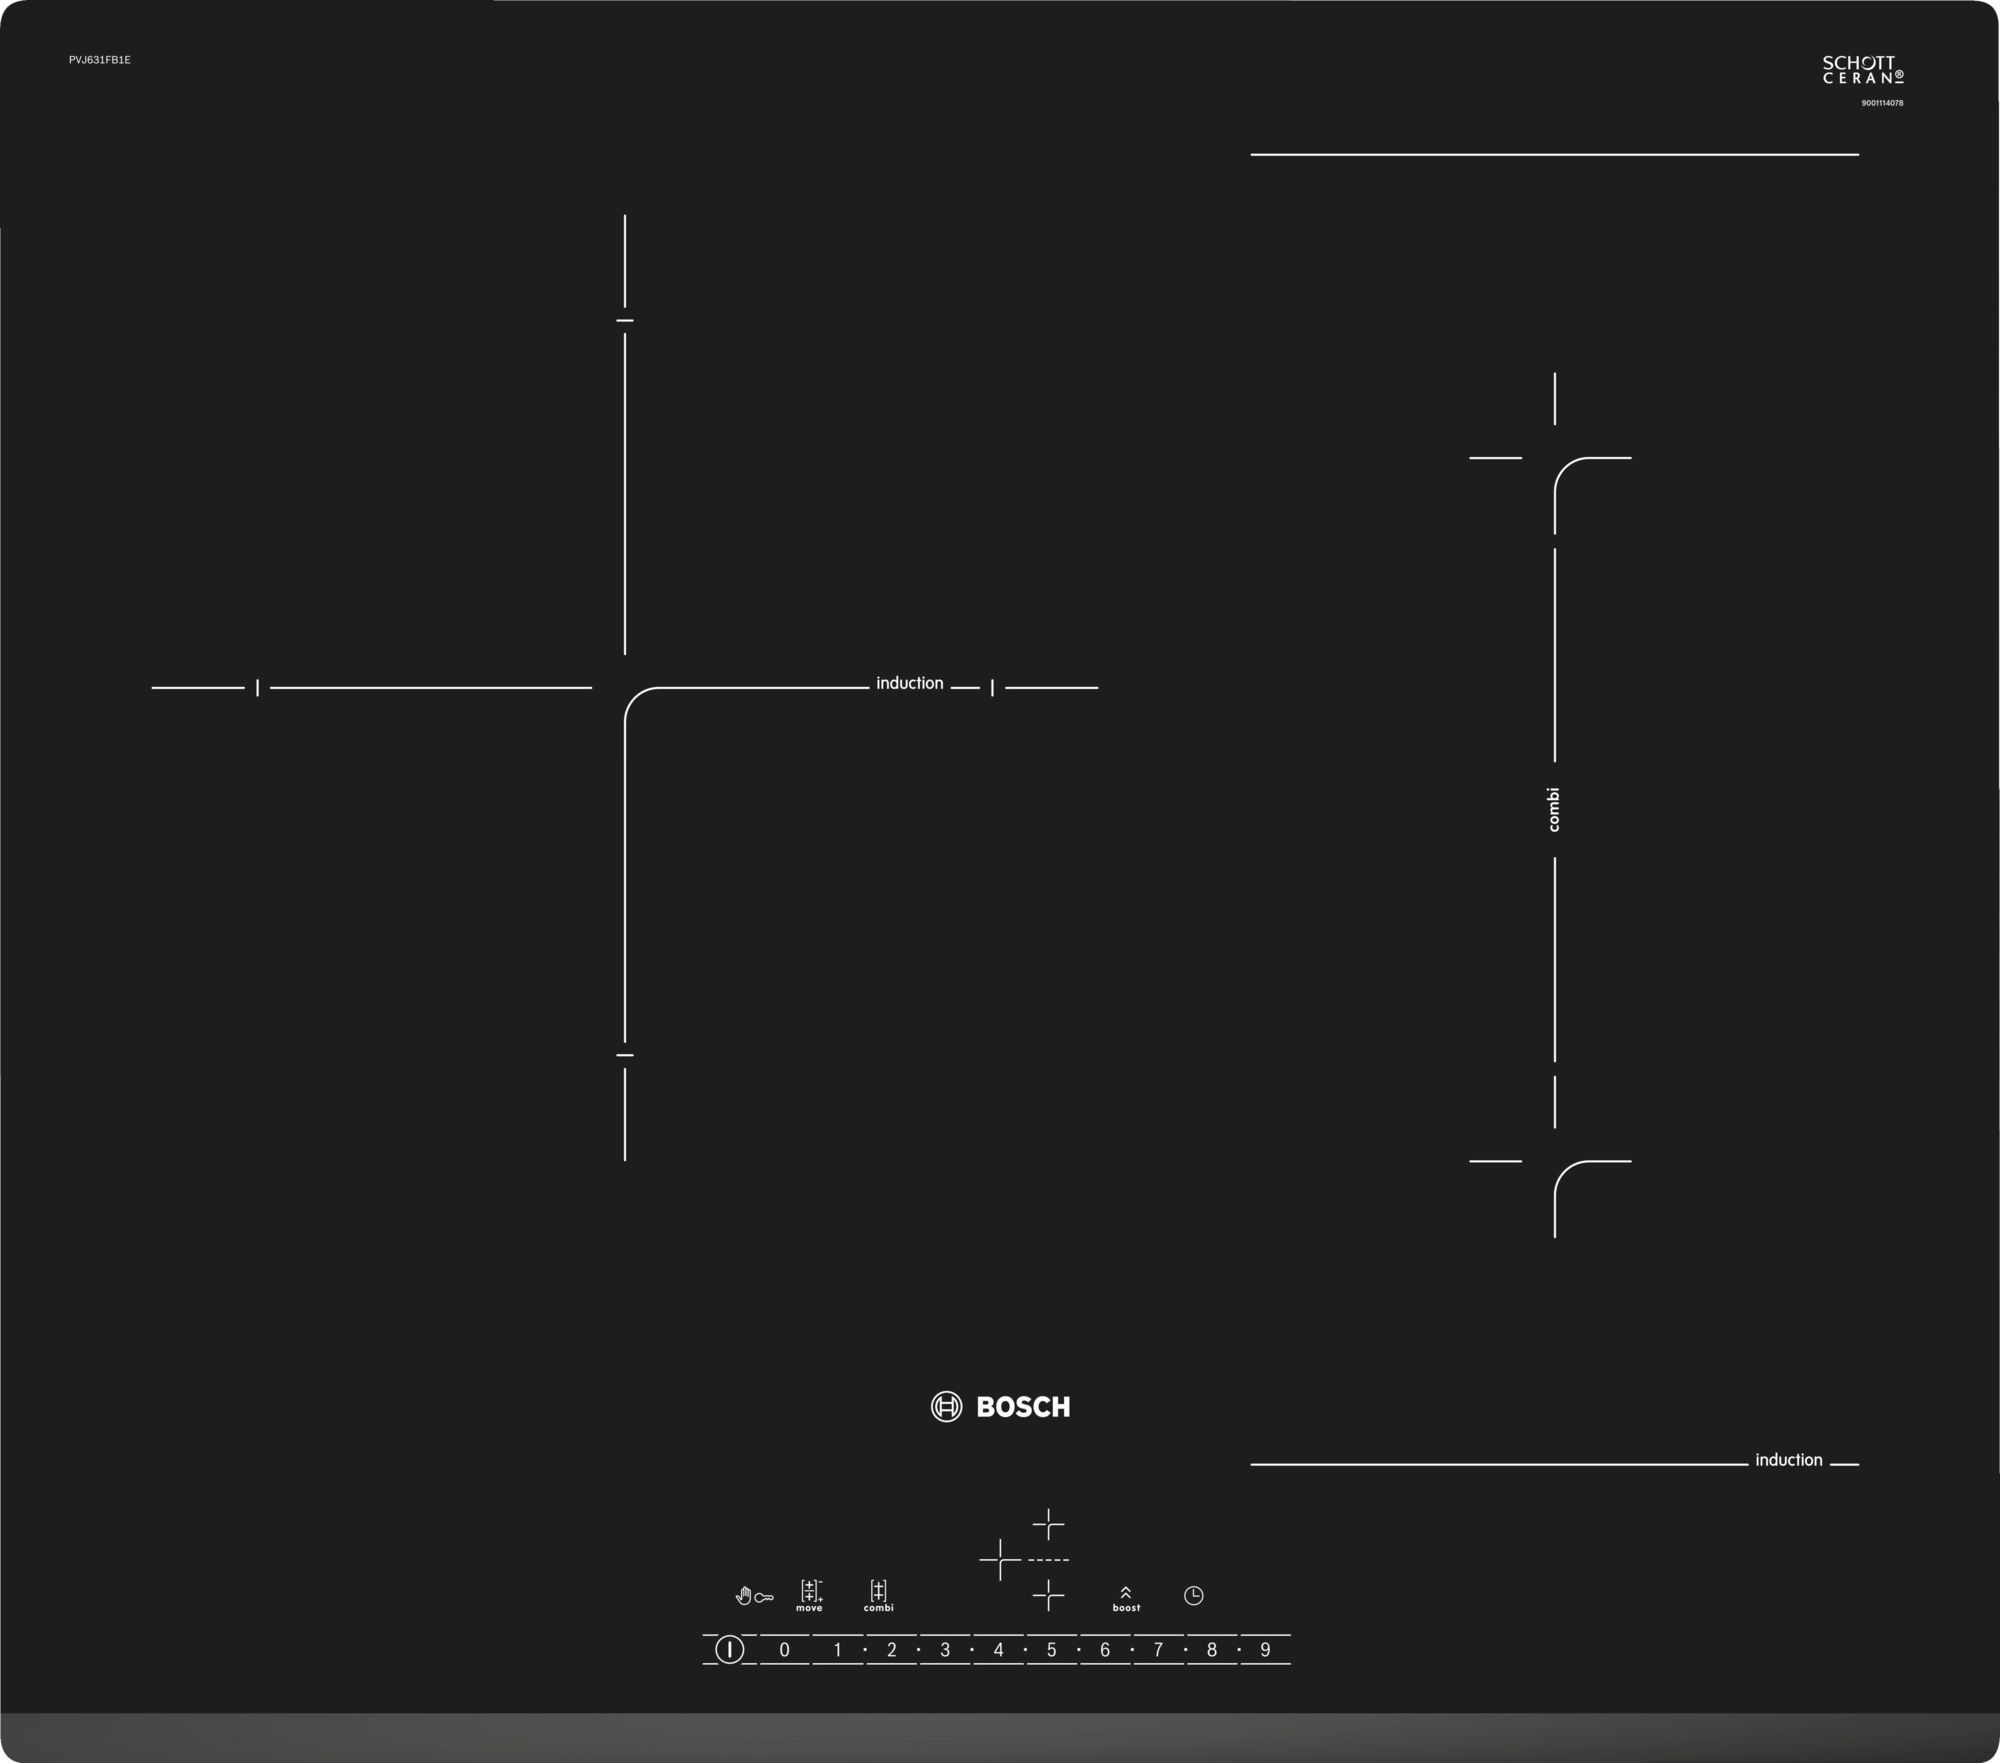Tap the PVJ631FB1E model number text
Viewport: 2000px width, 1763px height.
click(x=99, y=60)
